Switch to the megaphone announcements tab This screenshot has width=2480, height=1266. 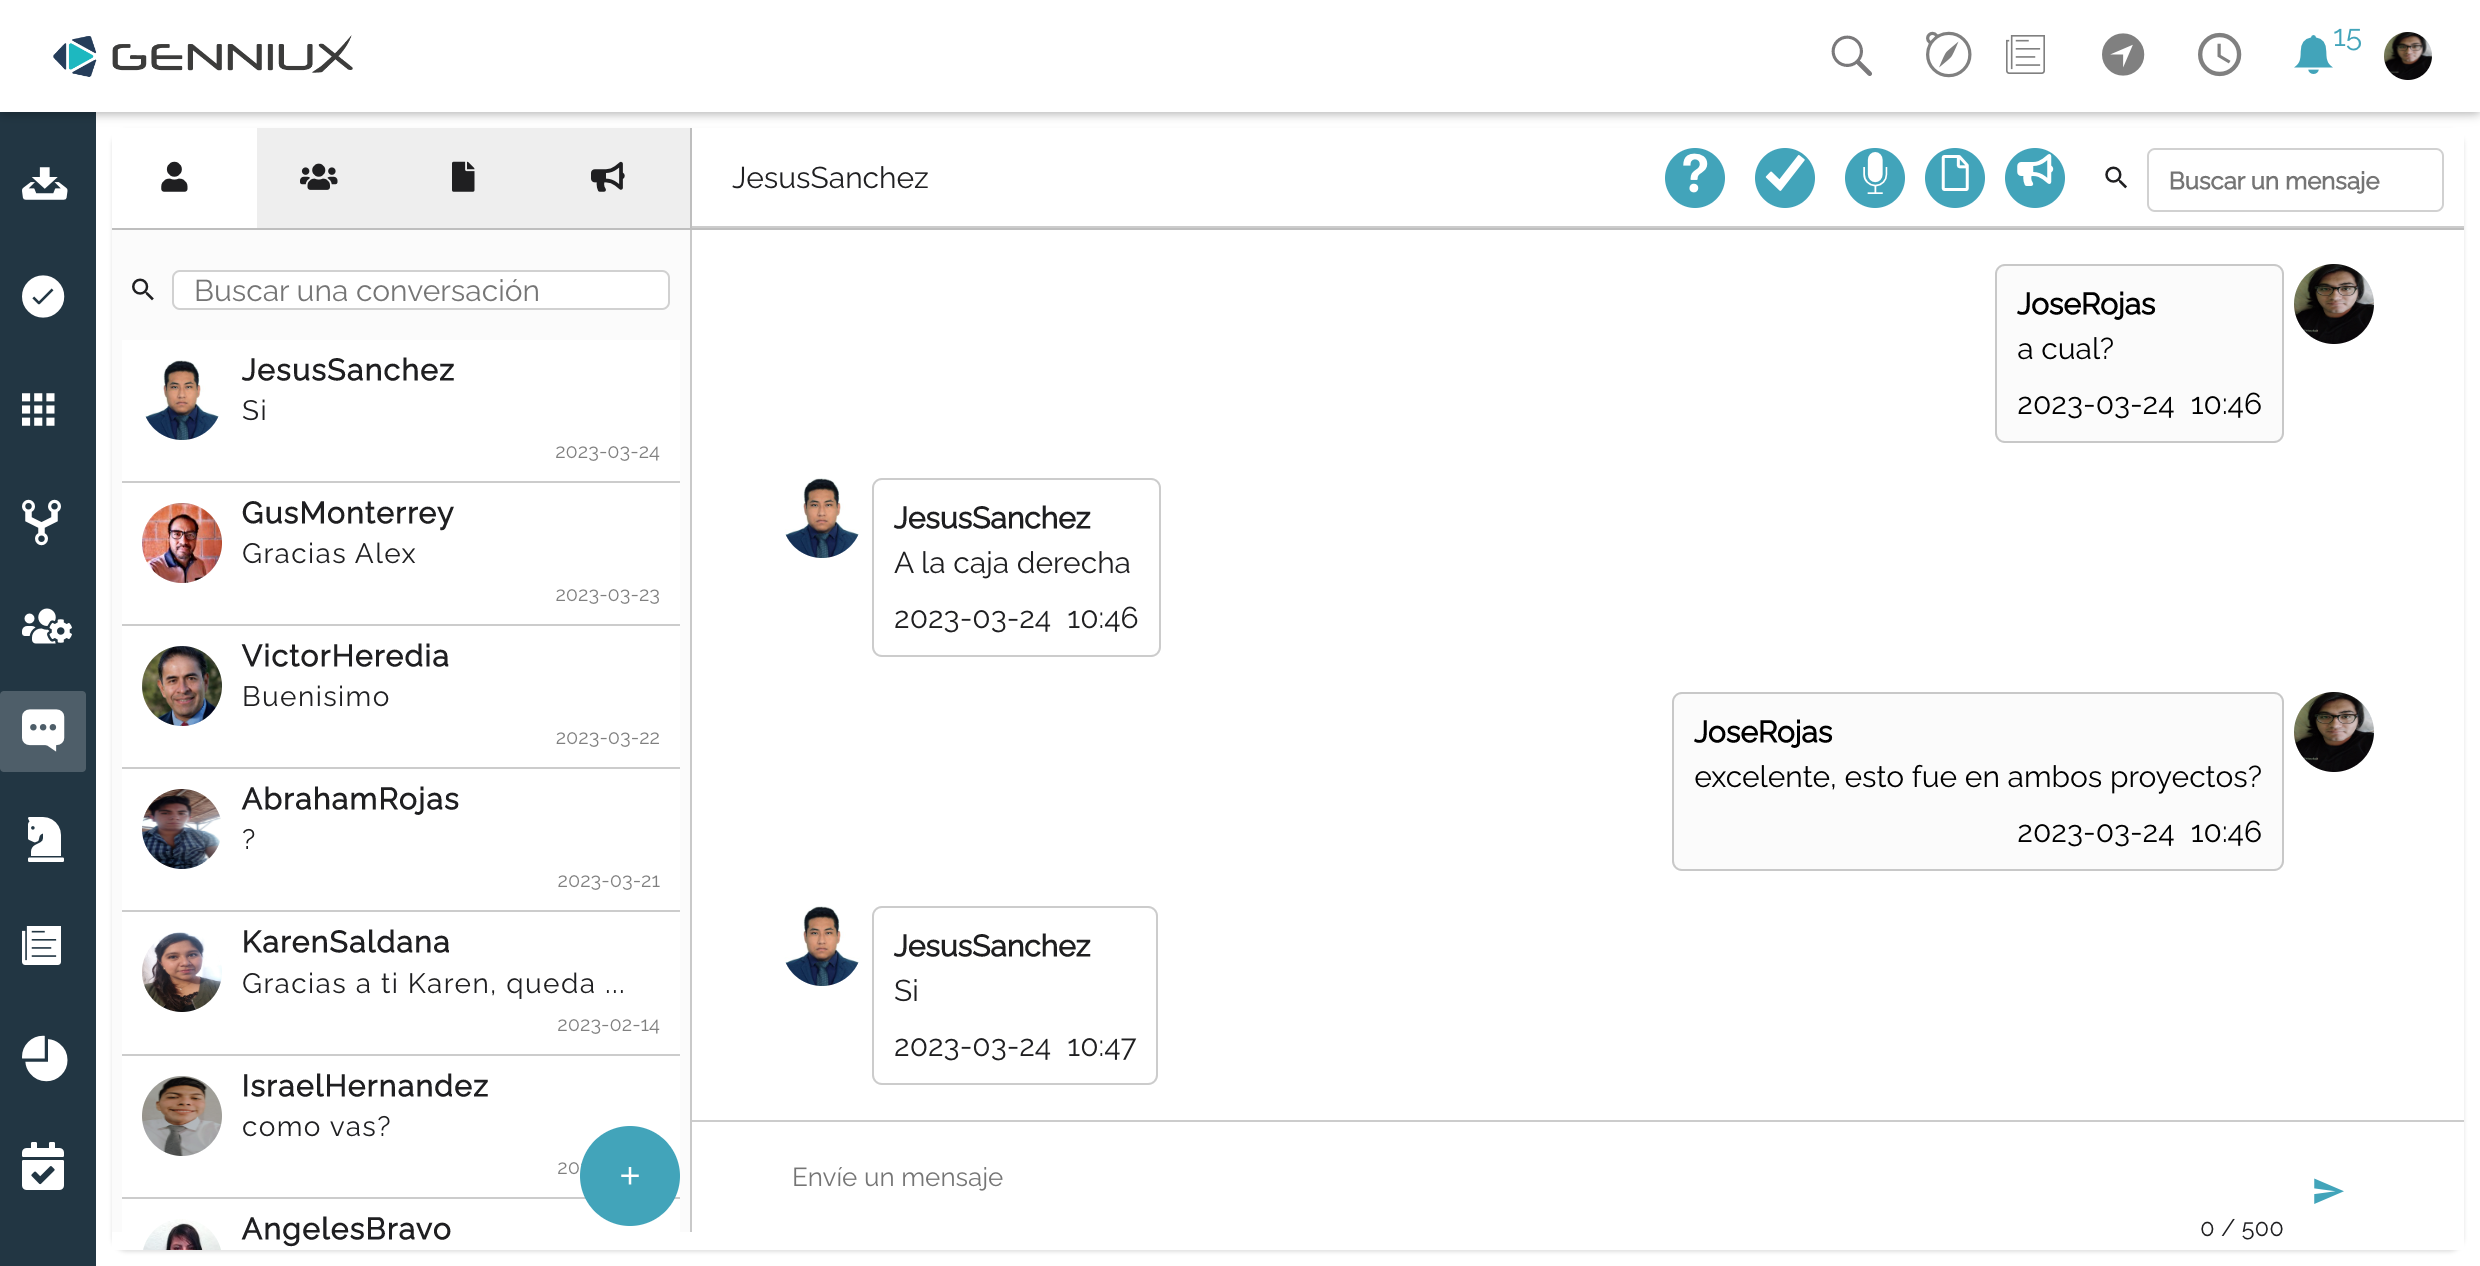(x=607, y=178)
